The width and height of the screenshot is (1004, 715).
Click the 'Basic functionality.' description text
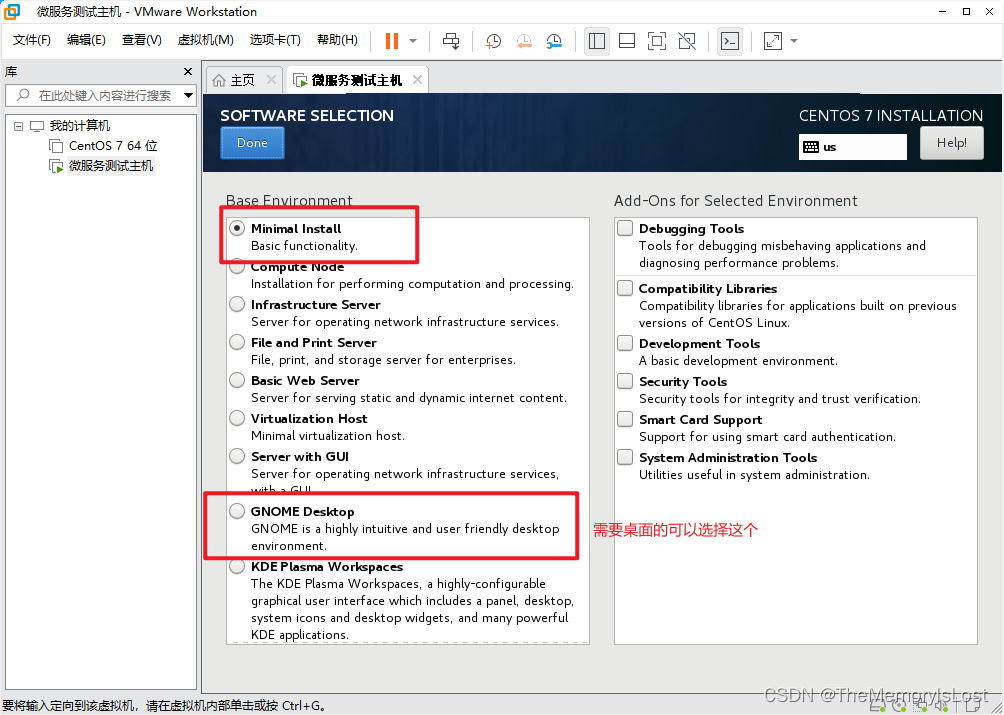[x=304, y=246]
